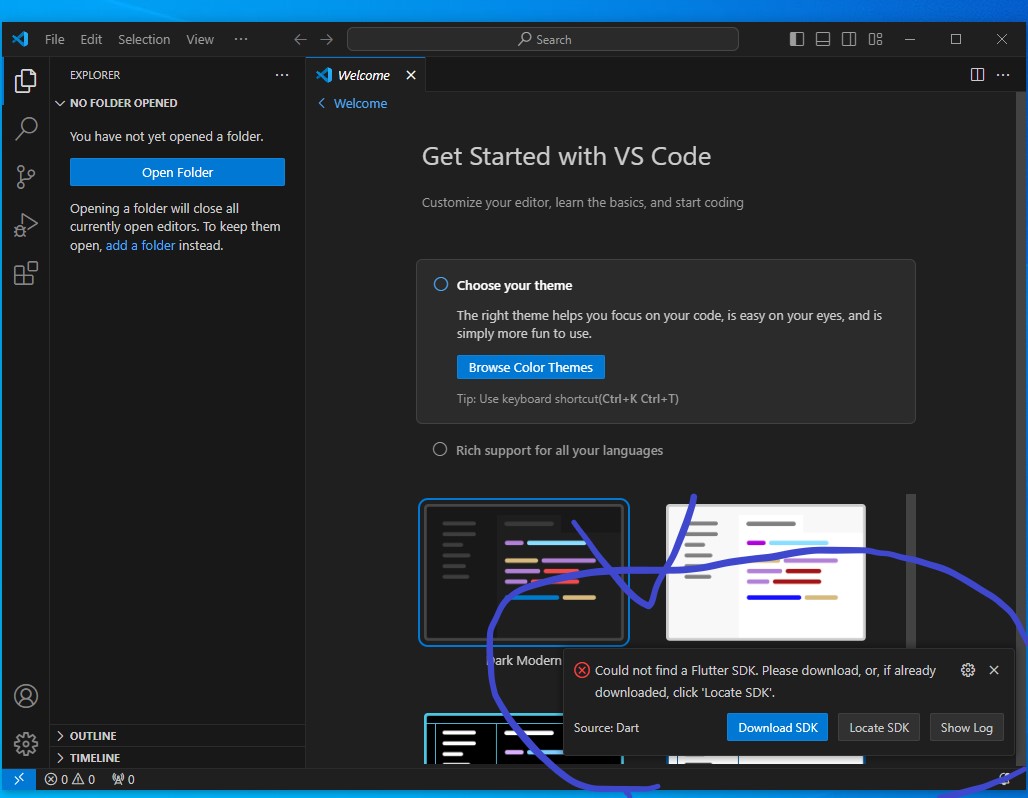The width and height of the screenshot is (1028, 798).
Task: Select the Choose your theme step circle
Action: coord(441,284)
